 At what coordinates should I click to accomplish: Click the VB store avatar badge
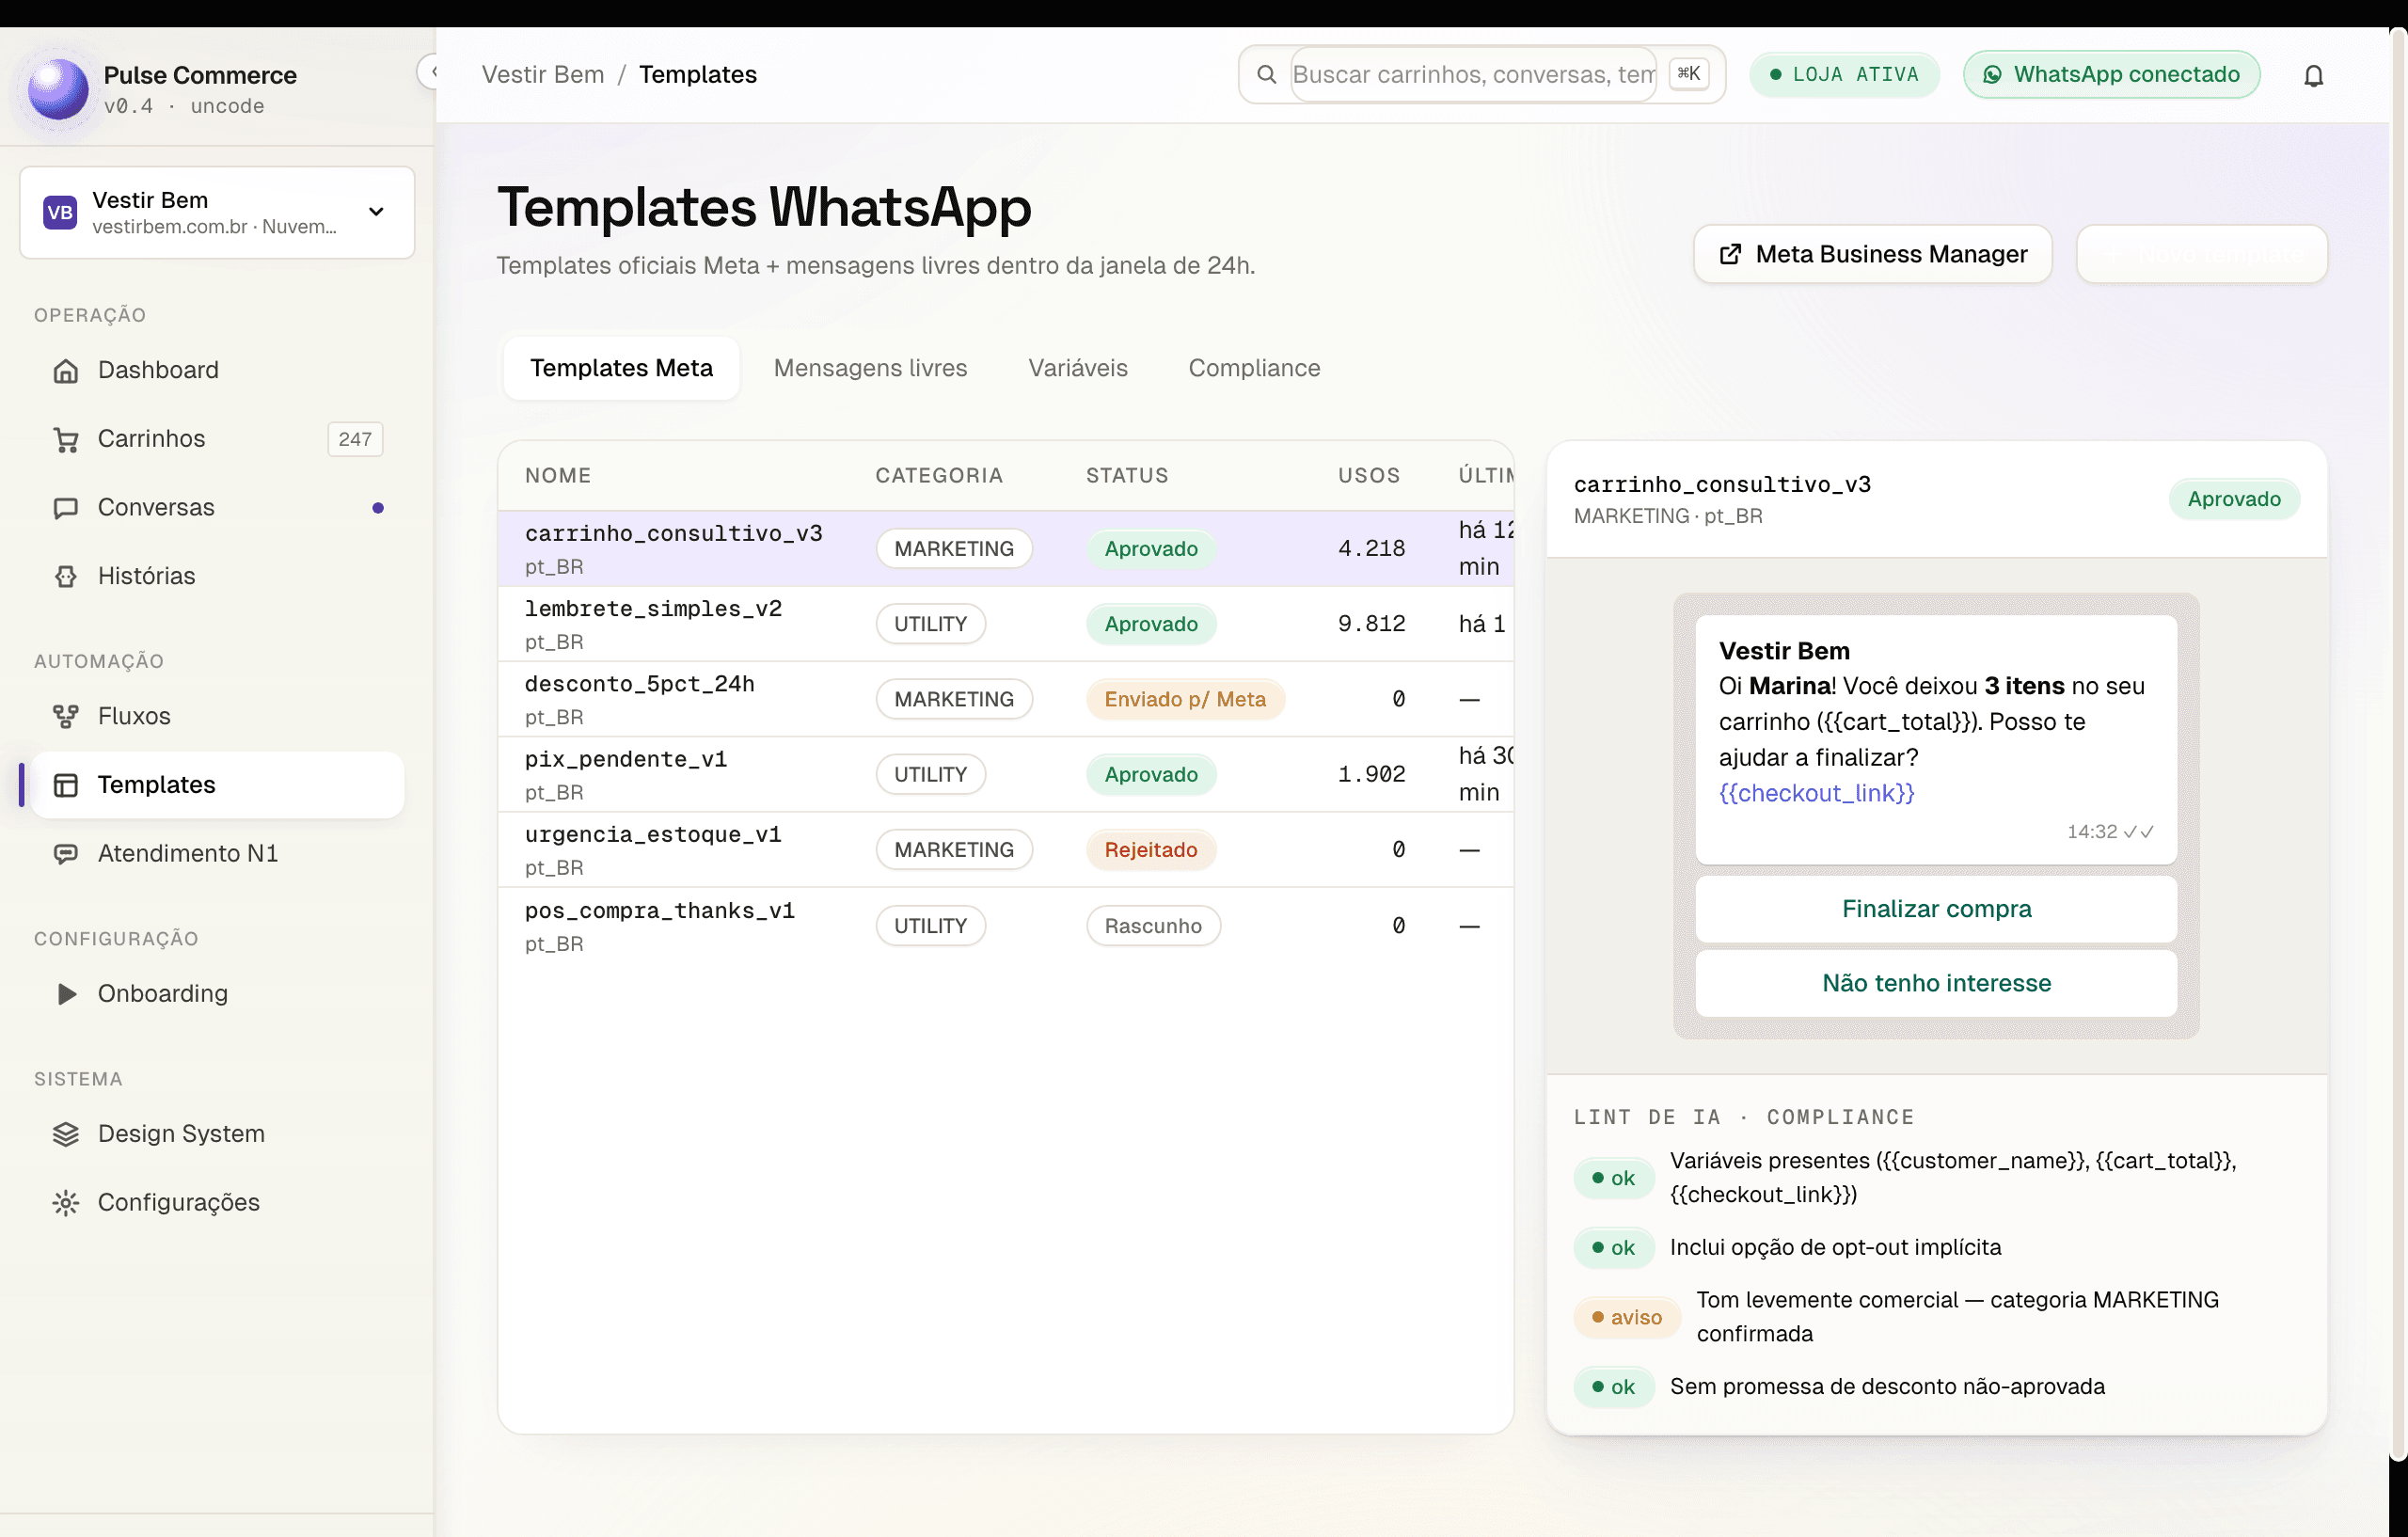tap(60, 212)
